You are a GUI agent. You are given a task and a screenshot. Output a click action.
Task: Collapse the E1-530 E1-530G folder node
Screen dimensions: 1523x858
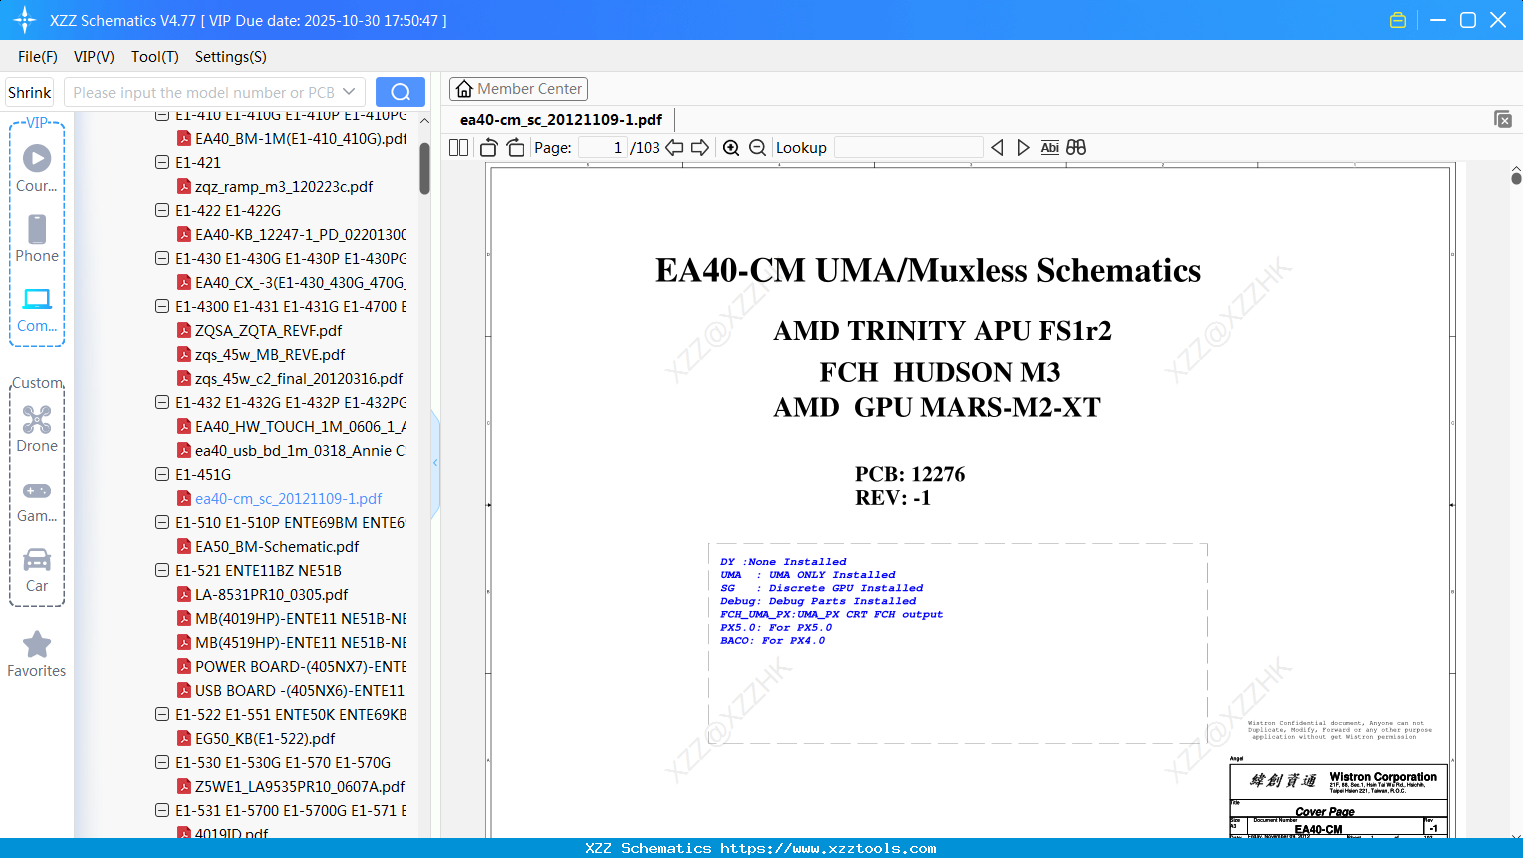click(162, 762)
